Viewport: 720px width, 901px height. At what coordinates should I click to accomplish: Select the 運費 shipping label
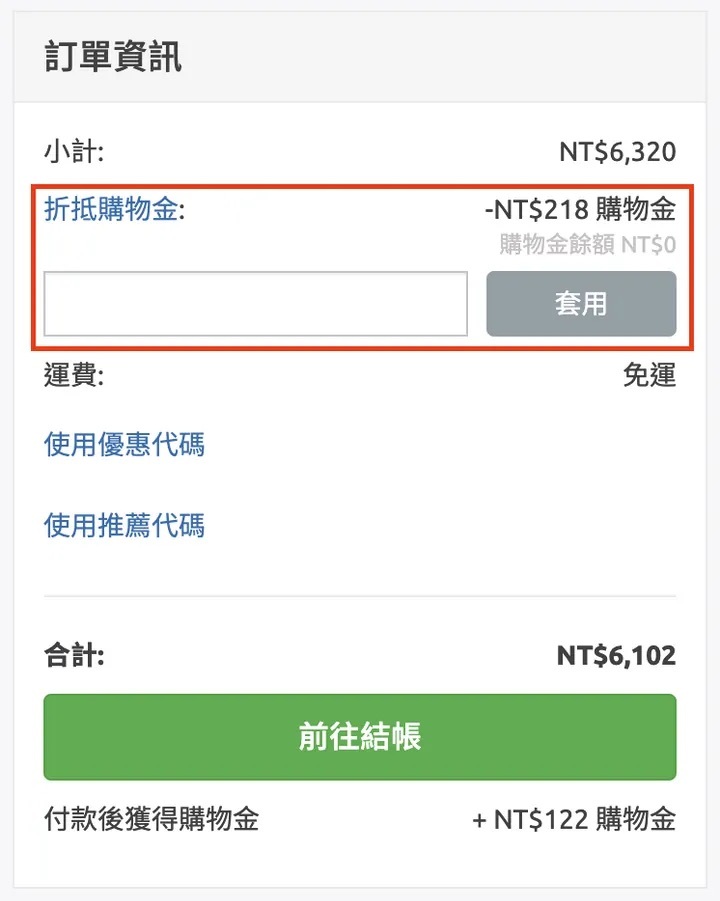coord(74,376)
